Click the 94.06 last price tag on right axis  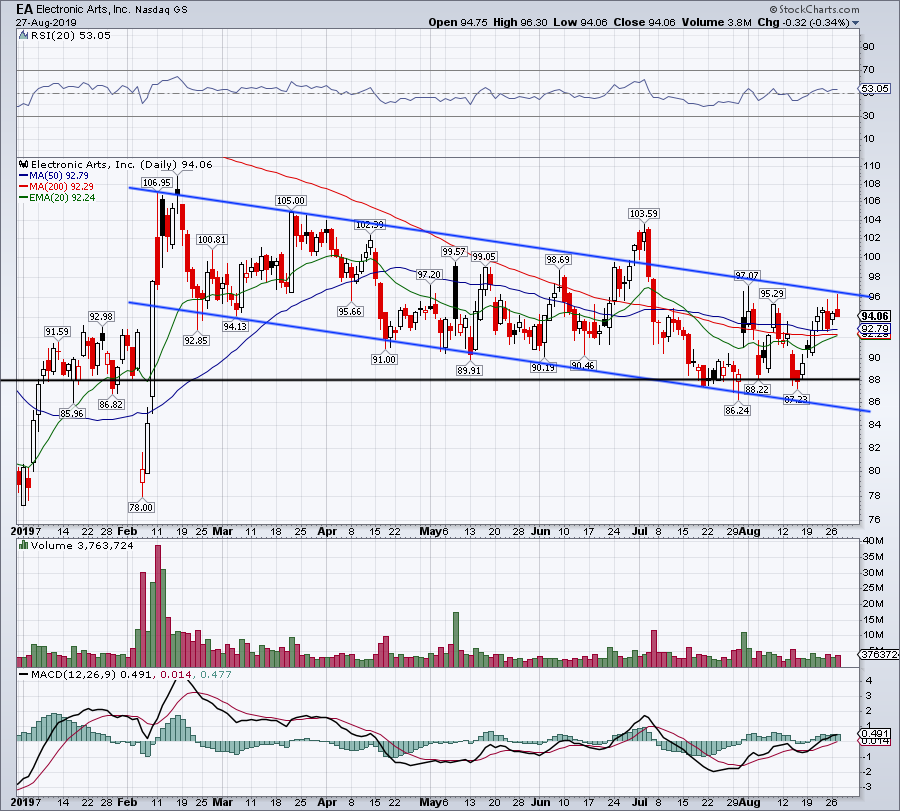pos(875,316)
